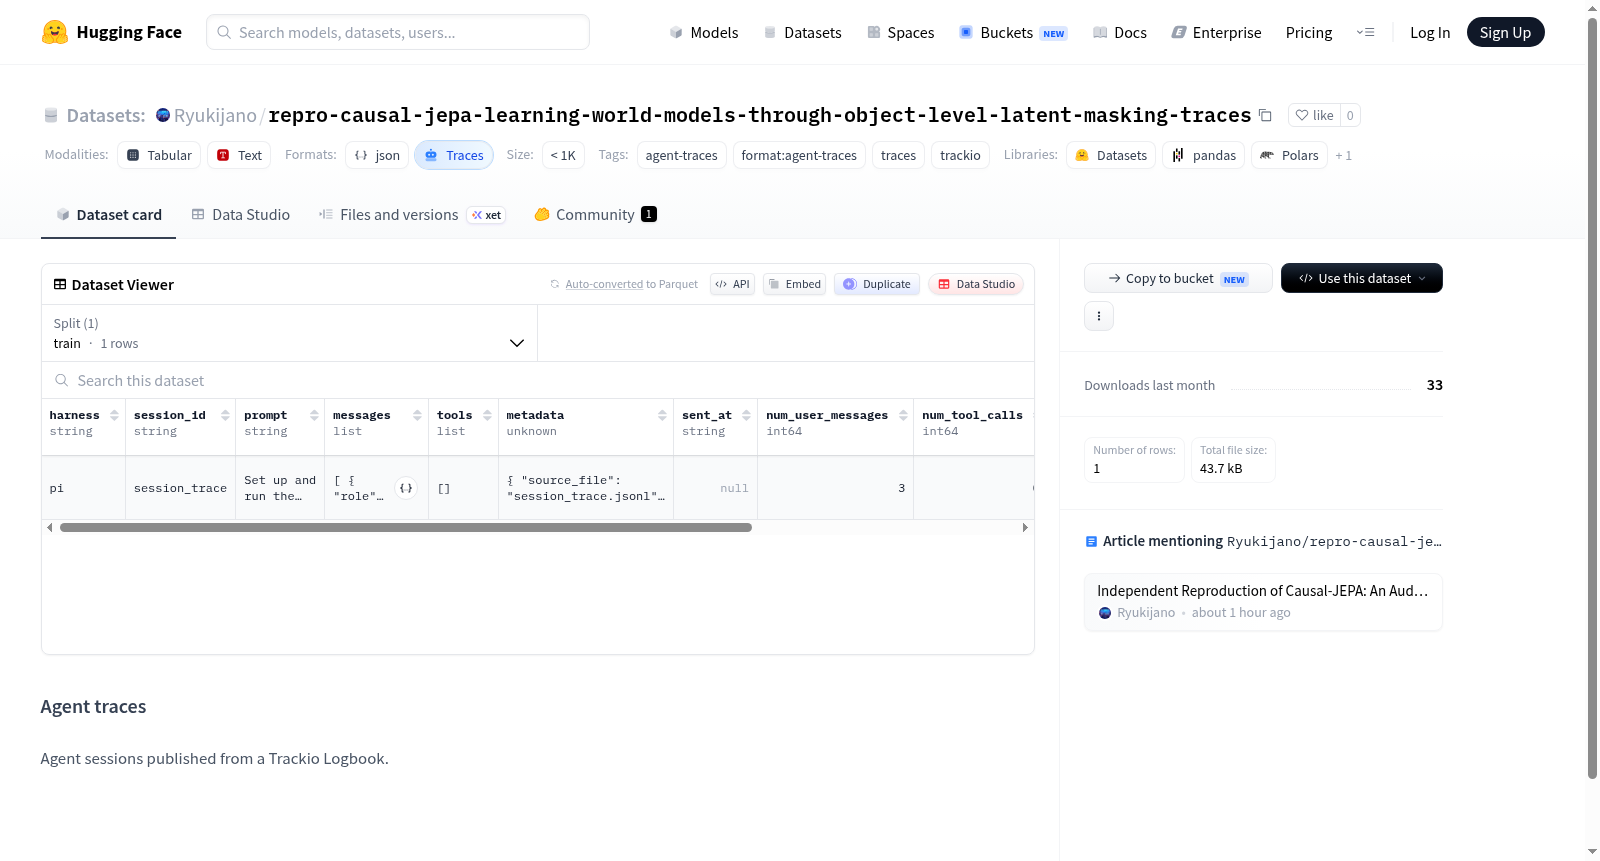Image resolution: width=1600 pixels, height=861 pixels.
Task: Click the Datasets stack icon in title
Action: [x=51, y=116]
